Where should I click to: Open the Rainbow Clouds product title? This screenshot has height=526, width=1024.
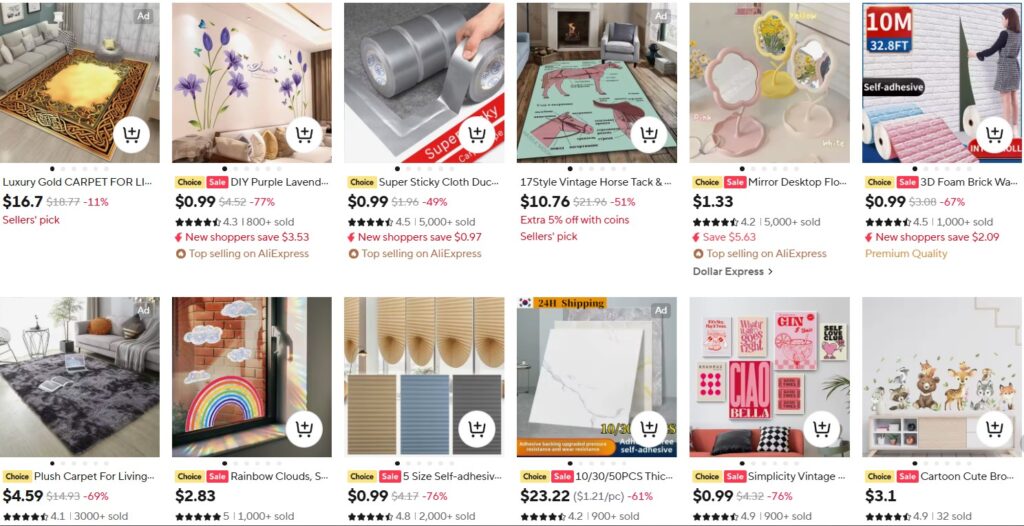point(279,476)
